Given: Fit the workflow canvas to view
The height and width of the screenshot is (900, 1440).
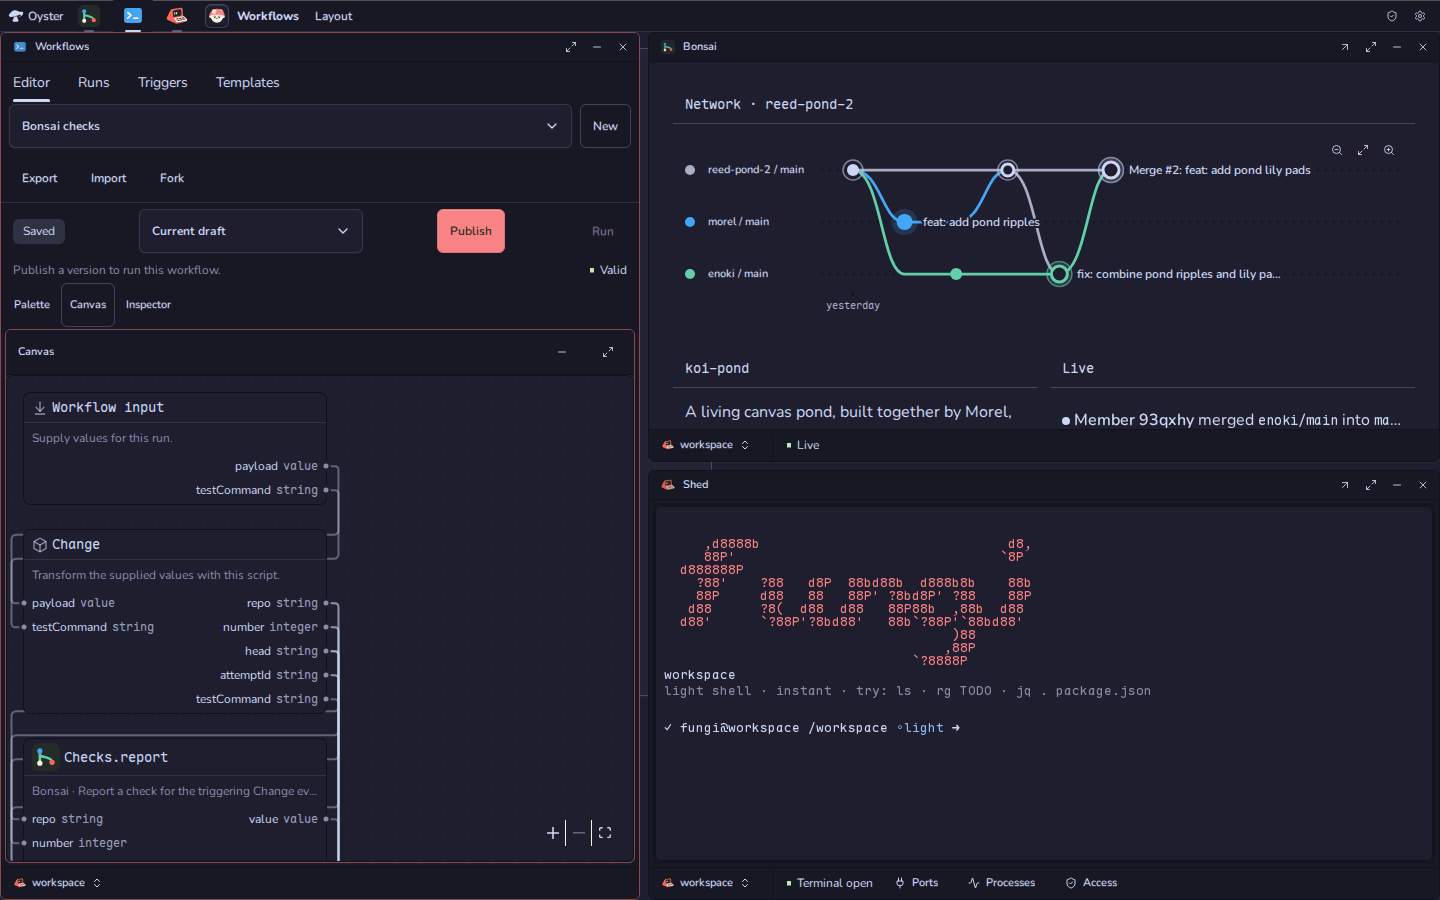Looking at the screenshot, I should [x=605, y=833].
